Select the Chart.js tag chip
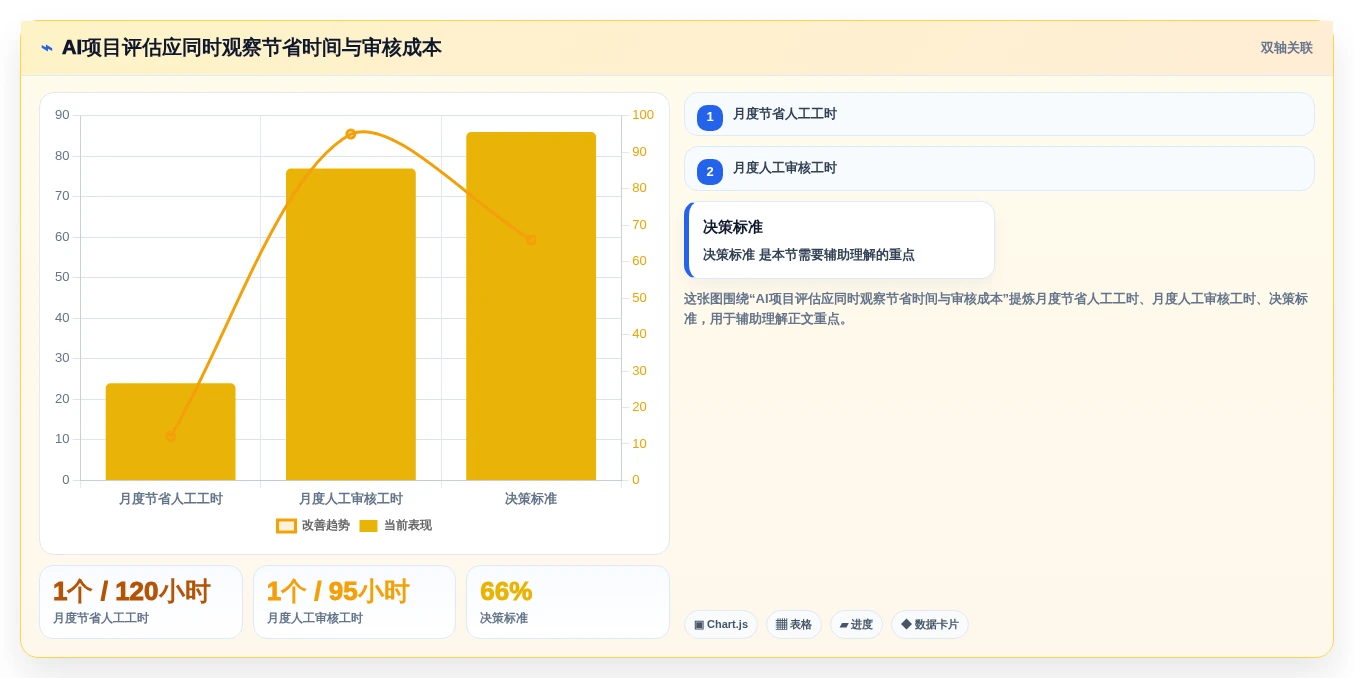 click(721, 625)
